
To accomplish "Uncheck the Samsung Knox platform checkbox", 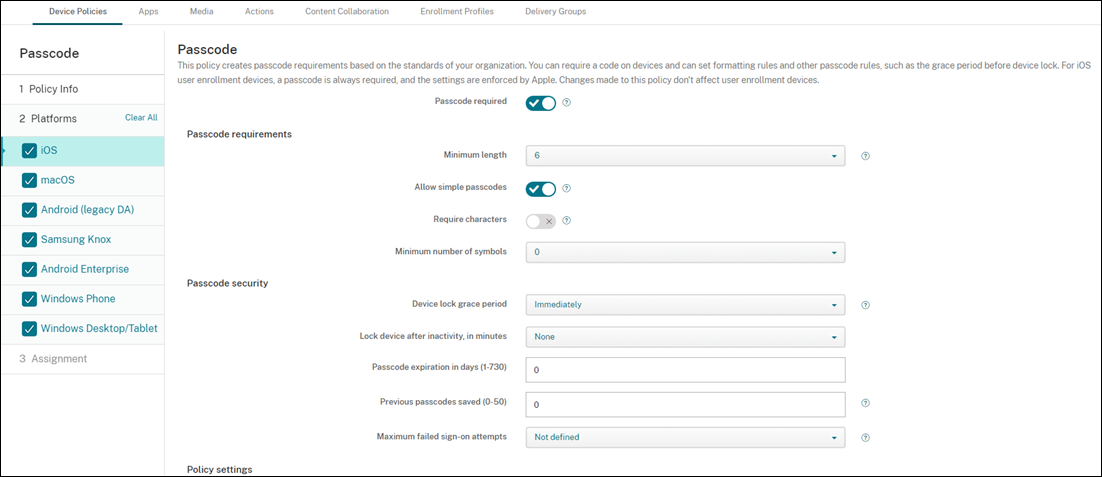I will click(29, 240).
